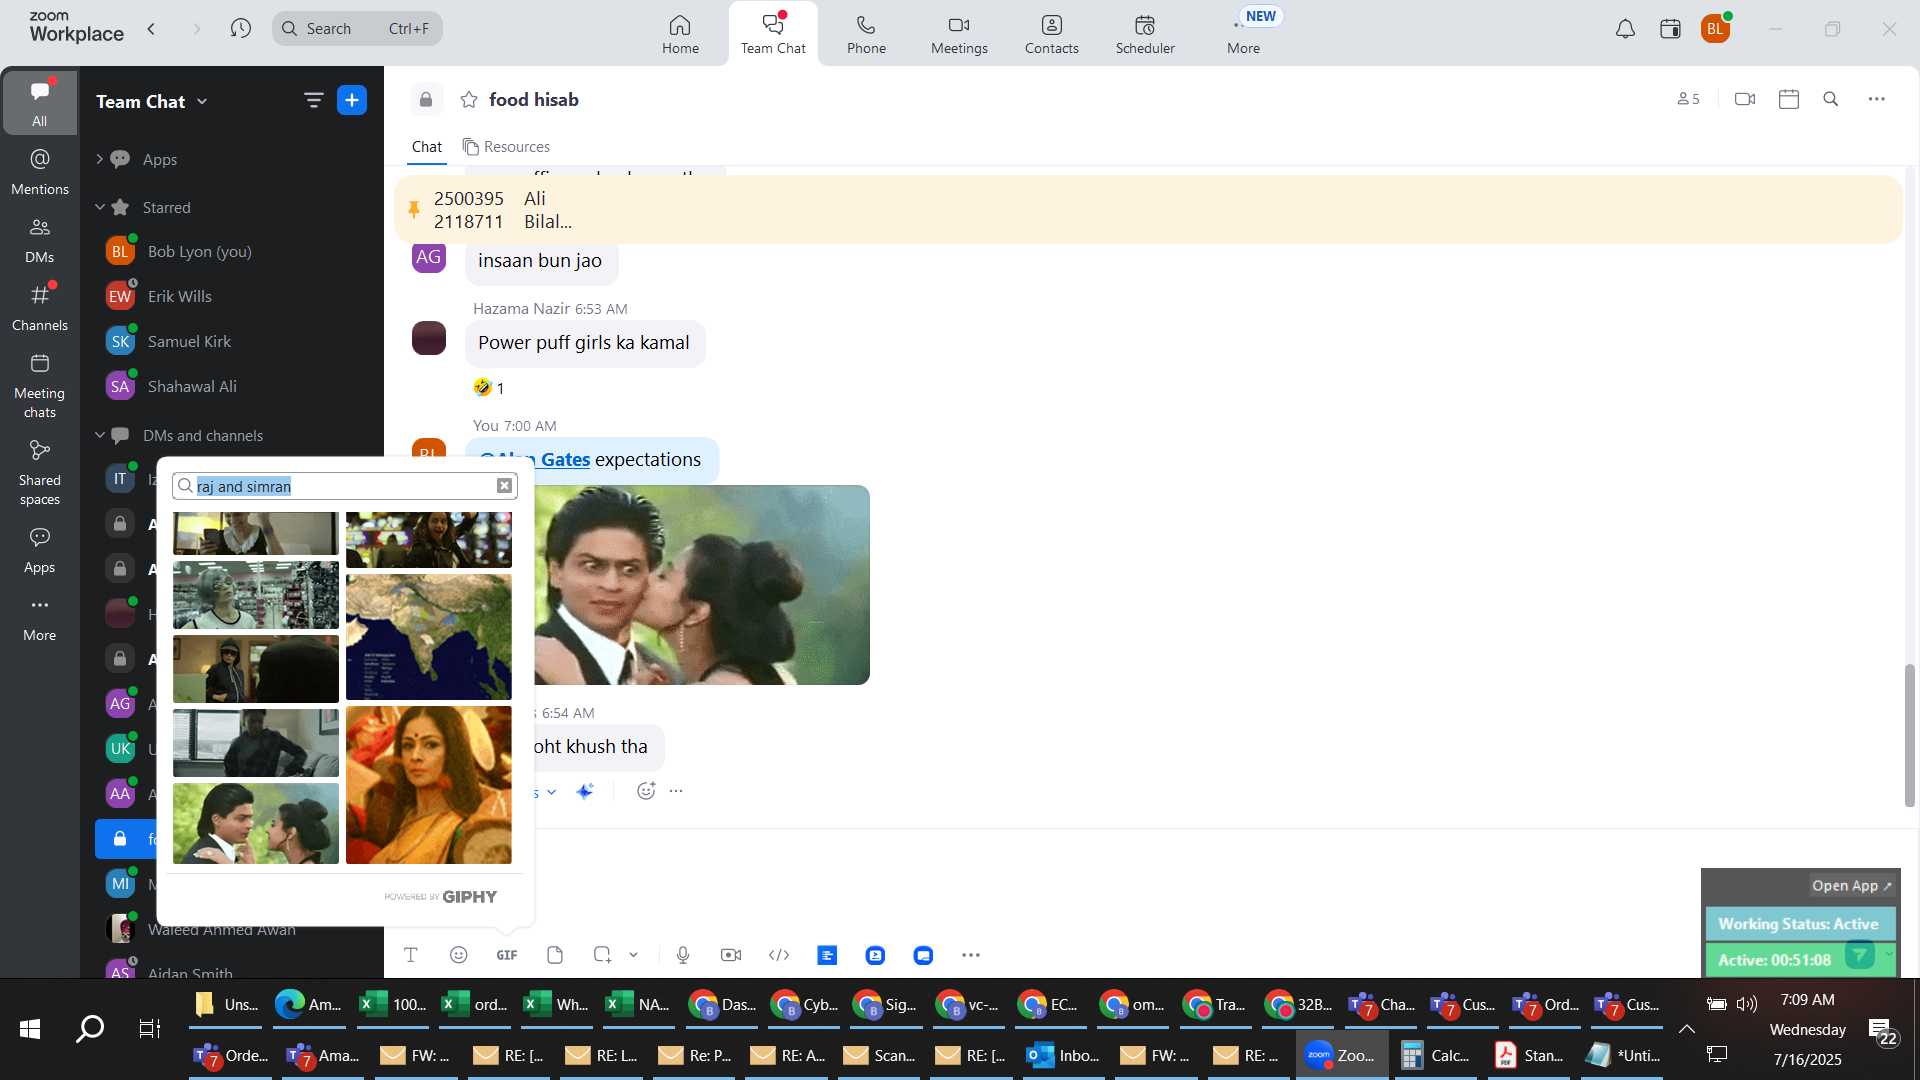
Task: Open Channels in the sidebar
Action: [x=39, y=308]
